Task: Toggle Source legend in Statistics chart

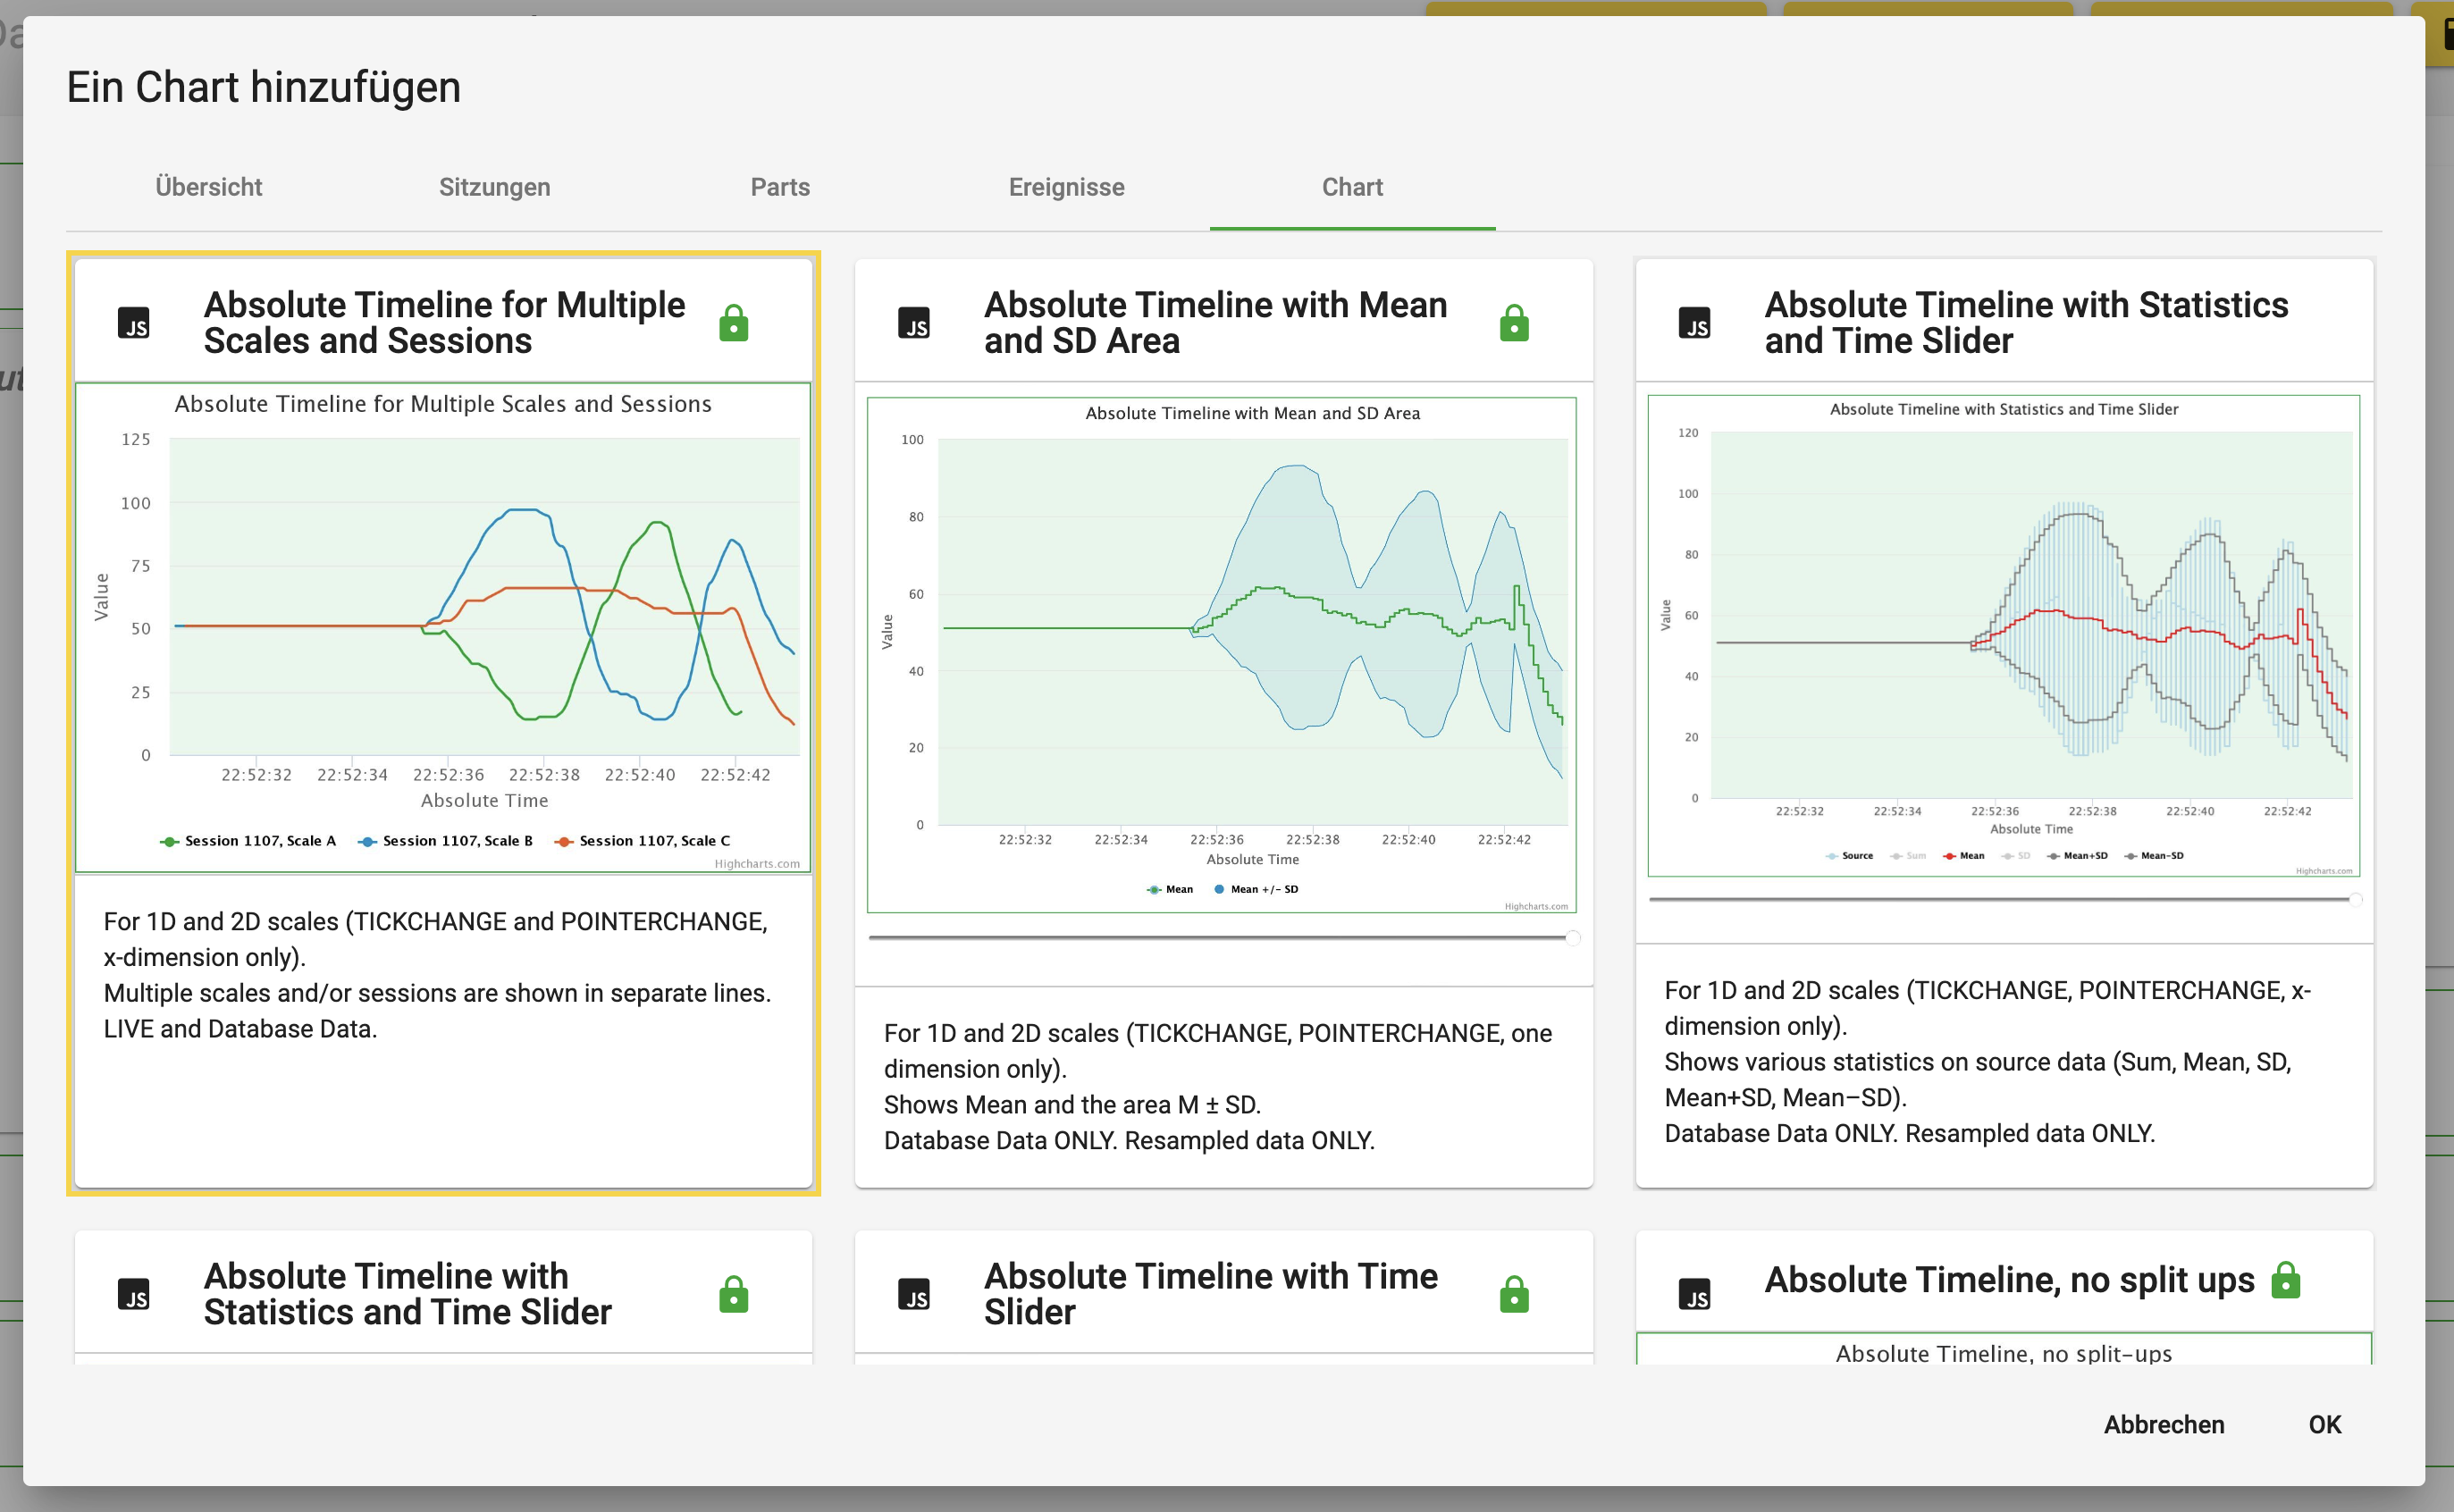Action: coord(1849,856)
